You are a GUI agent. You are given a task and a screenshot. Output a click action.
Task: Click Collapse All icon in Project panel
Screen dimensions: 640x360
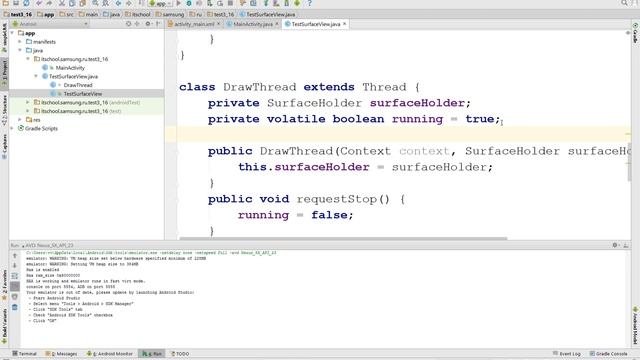pos(137,24)
